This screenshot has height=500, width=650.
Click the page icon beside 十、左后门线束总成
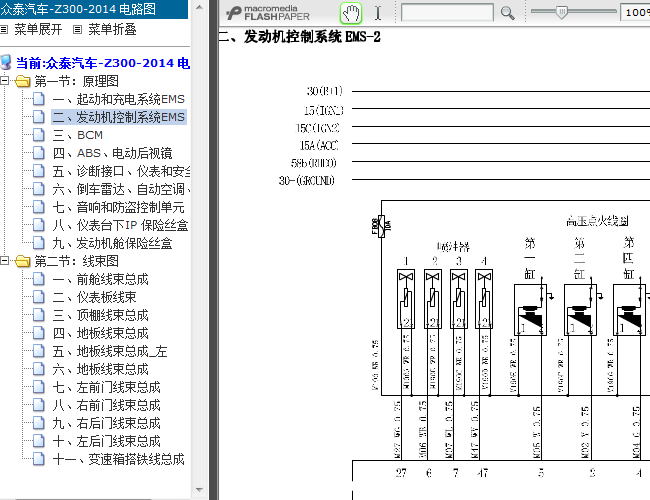pyautogui.click(x=39, y=442)
